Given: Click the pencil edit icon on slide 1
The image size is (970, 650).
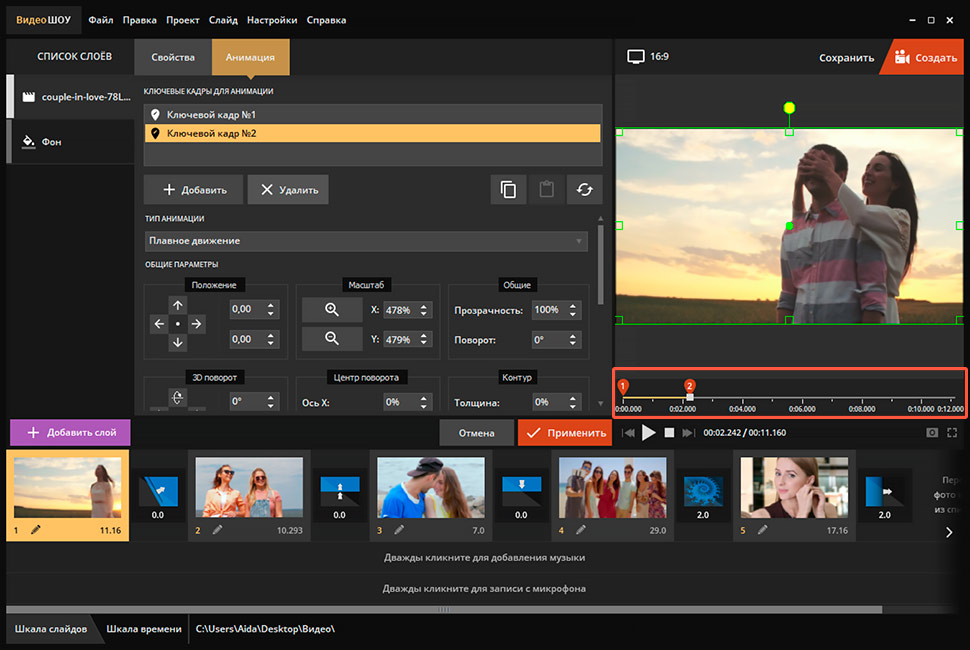Looking at the screenshot, I should 37,530.
